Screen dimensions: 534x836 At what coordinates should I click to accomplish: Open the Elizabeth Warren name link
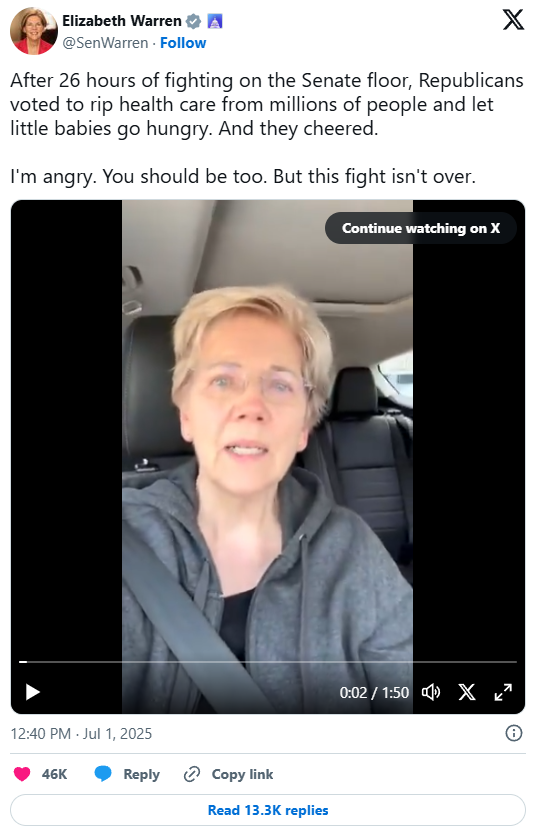[122, 21]
